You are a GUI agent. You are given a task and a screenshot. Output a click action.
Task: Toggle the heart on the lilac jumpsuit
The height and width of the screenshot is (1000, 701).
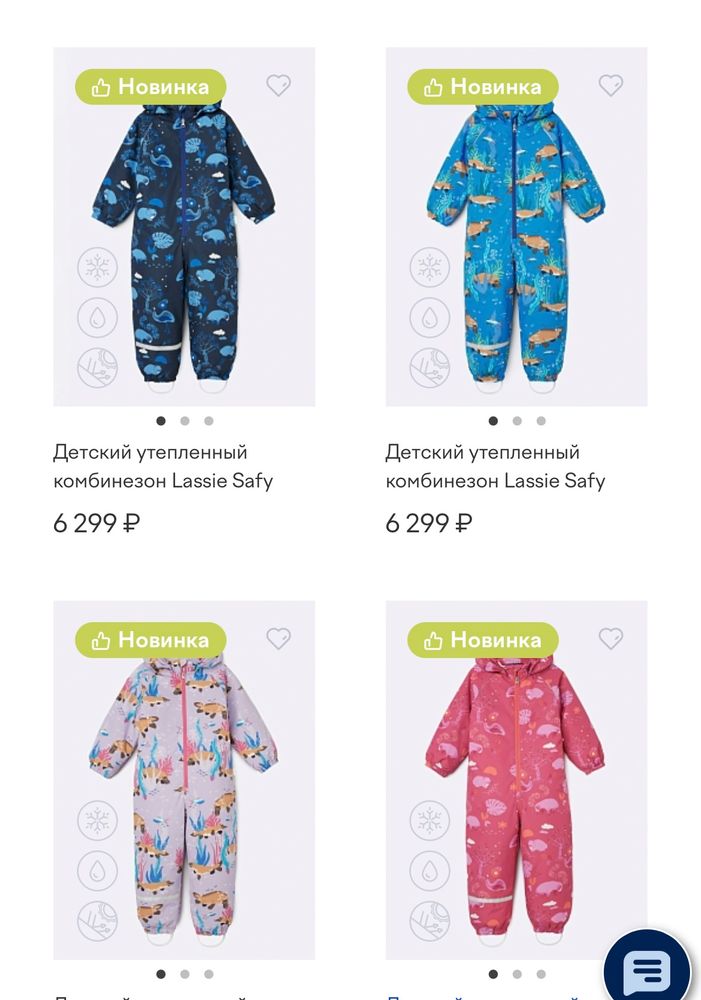click(278, 638)
